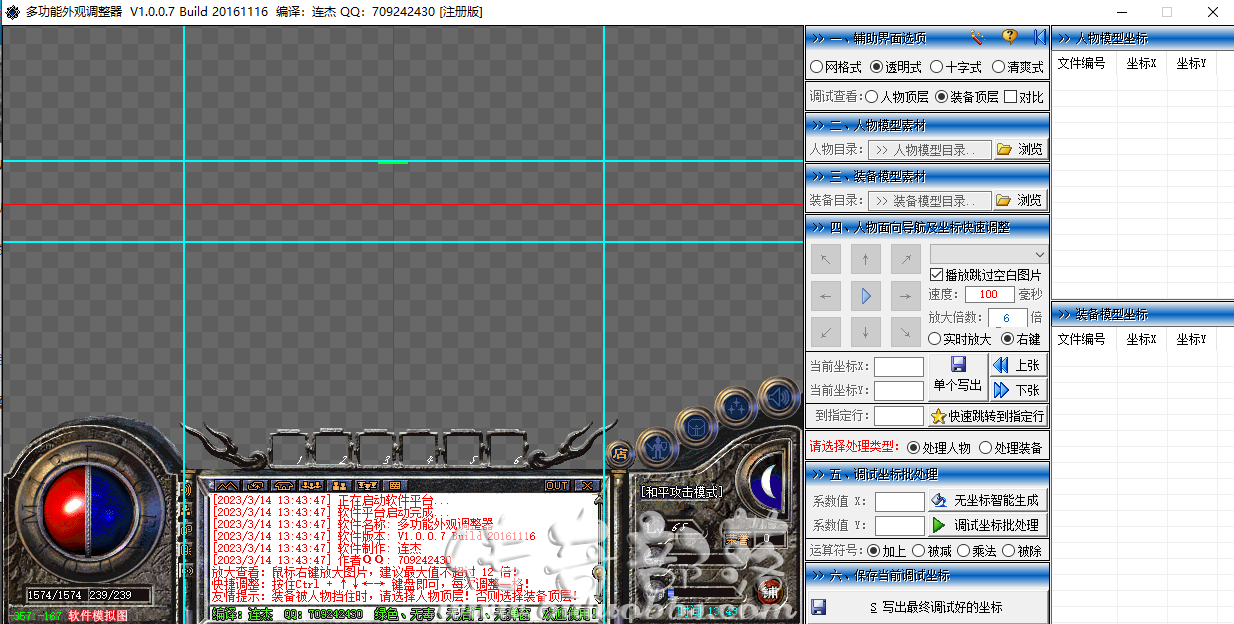Viewport: 1234px width, 624px height.
Task: Click the right direction arrow
Action: (906, 296)
